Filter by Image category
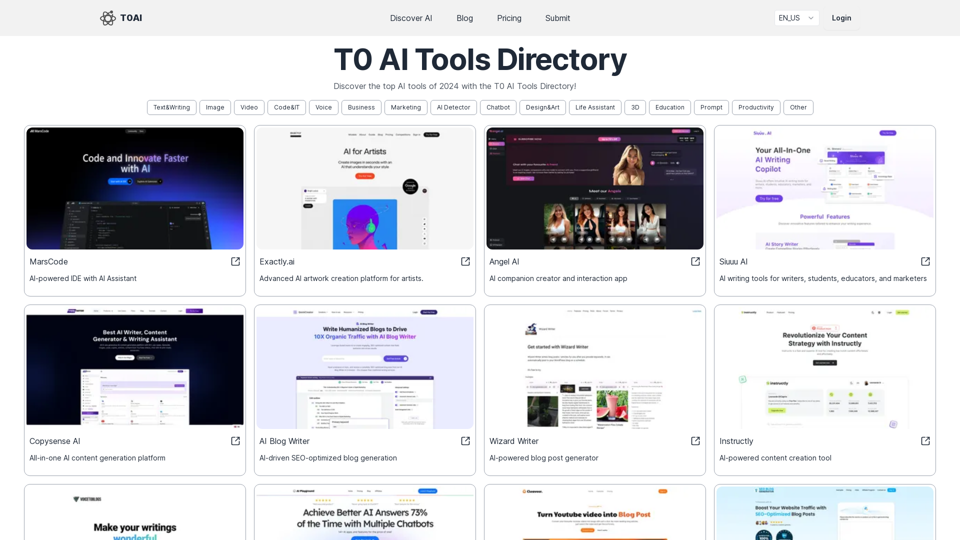Screen dimensions: 960x540 (215, 107)
